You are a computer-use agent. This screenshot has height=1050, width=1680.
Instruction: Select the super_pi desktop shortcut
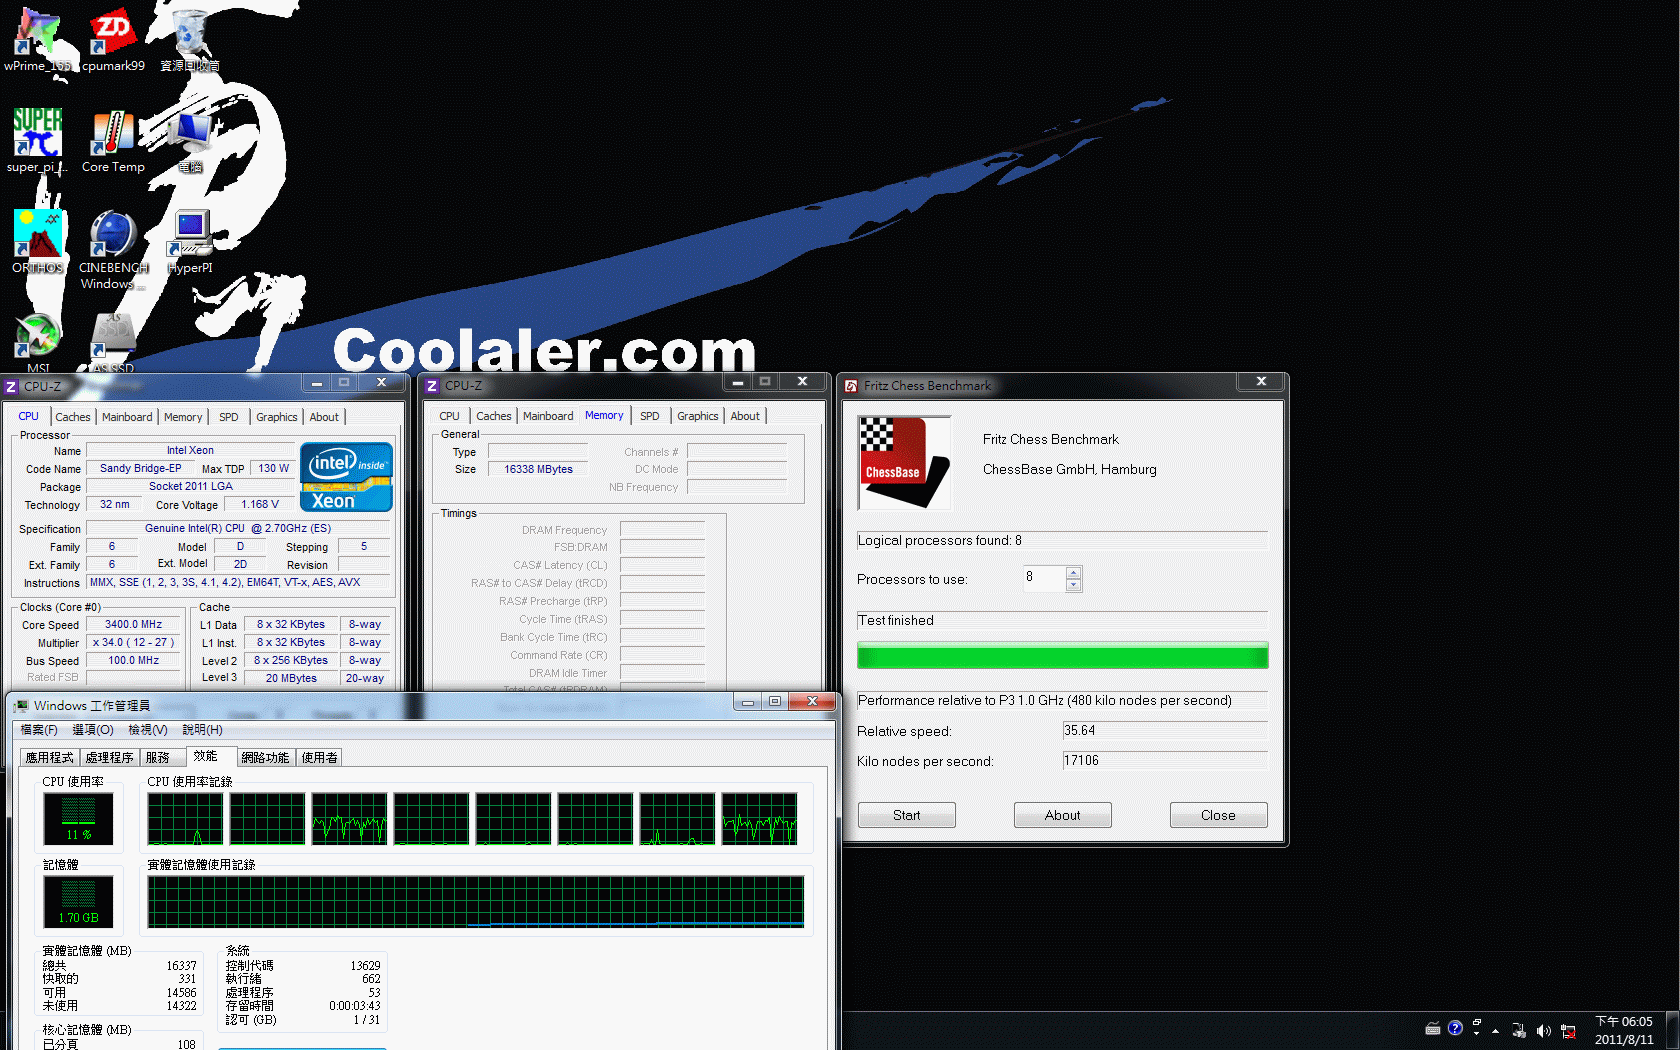pyautogui.click(x=37, y=140)
